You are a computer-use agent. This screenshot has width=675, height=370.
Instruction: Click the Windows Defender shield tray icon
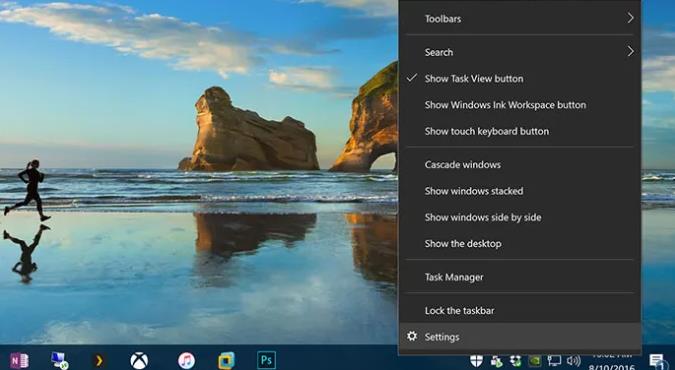click(476, 361)
